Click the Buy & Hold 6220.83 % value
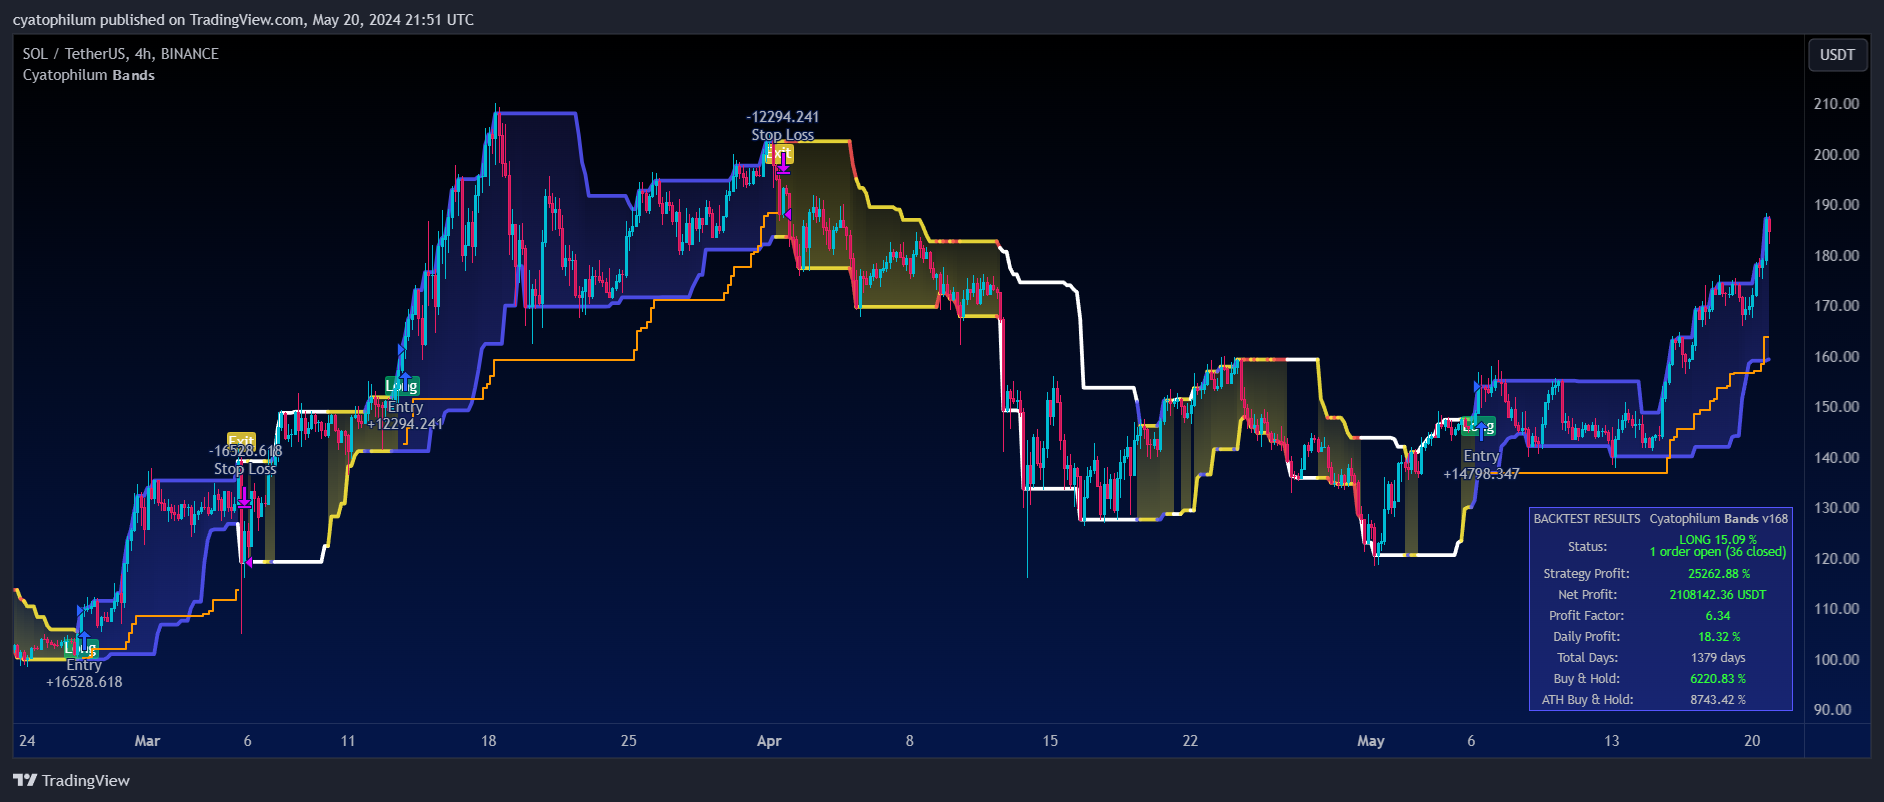 1718,679
